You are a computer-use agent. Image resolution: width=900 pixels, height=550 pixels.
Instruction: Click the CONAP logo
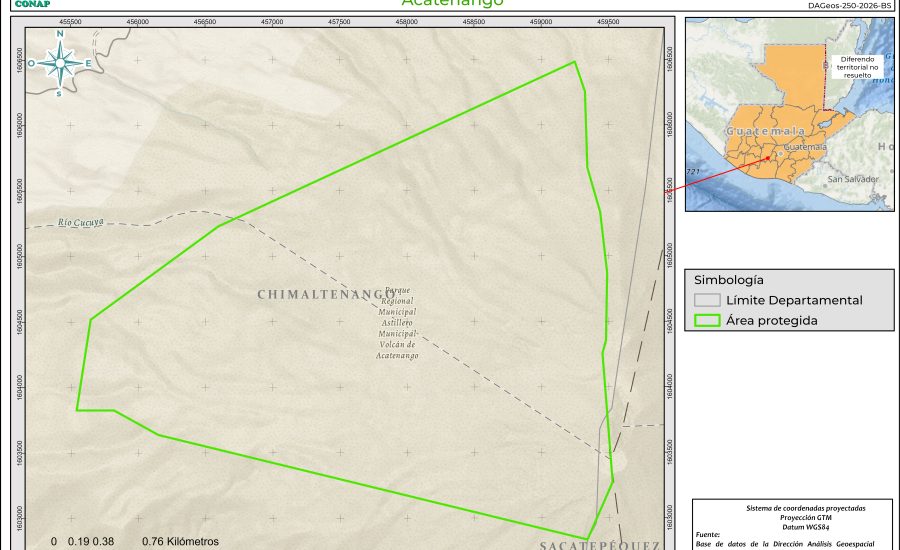pyautogui.click(x=33, y=4)
